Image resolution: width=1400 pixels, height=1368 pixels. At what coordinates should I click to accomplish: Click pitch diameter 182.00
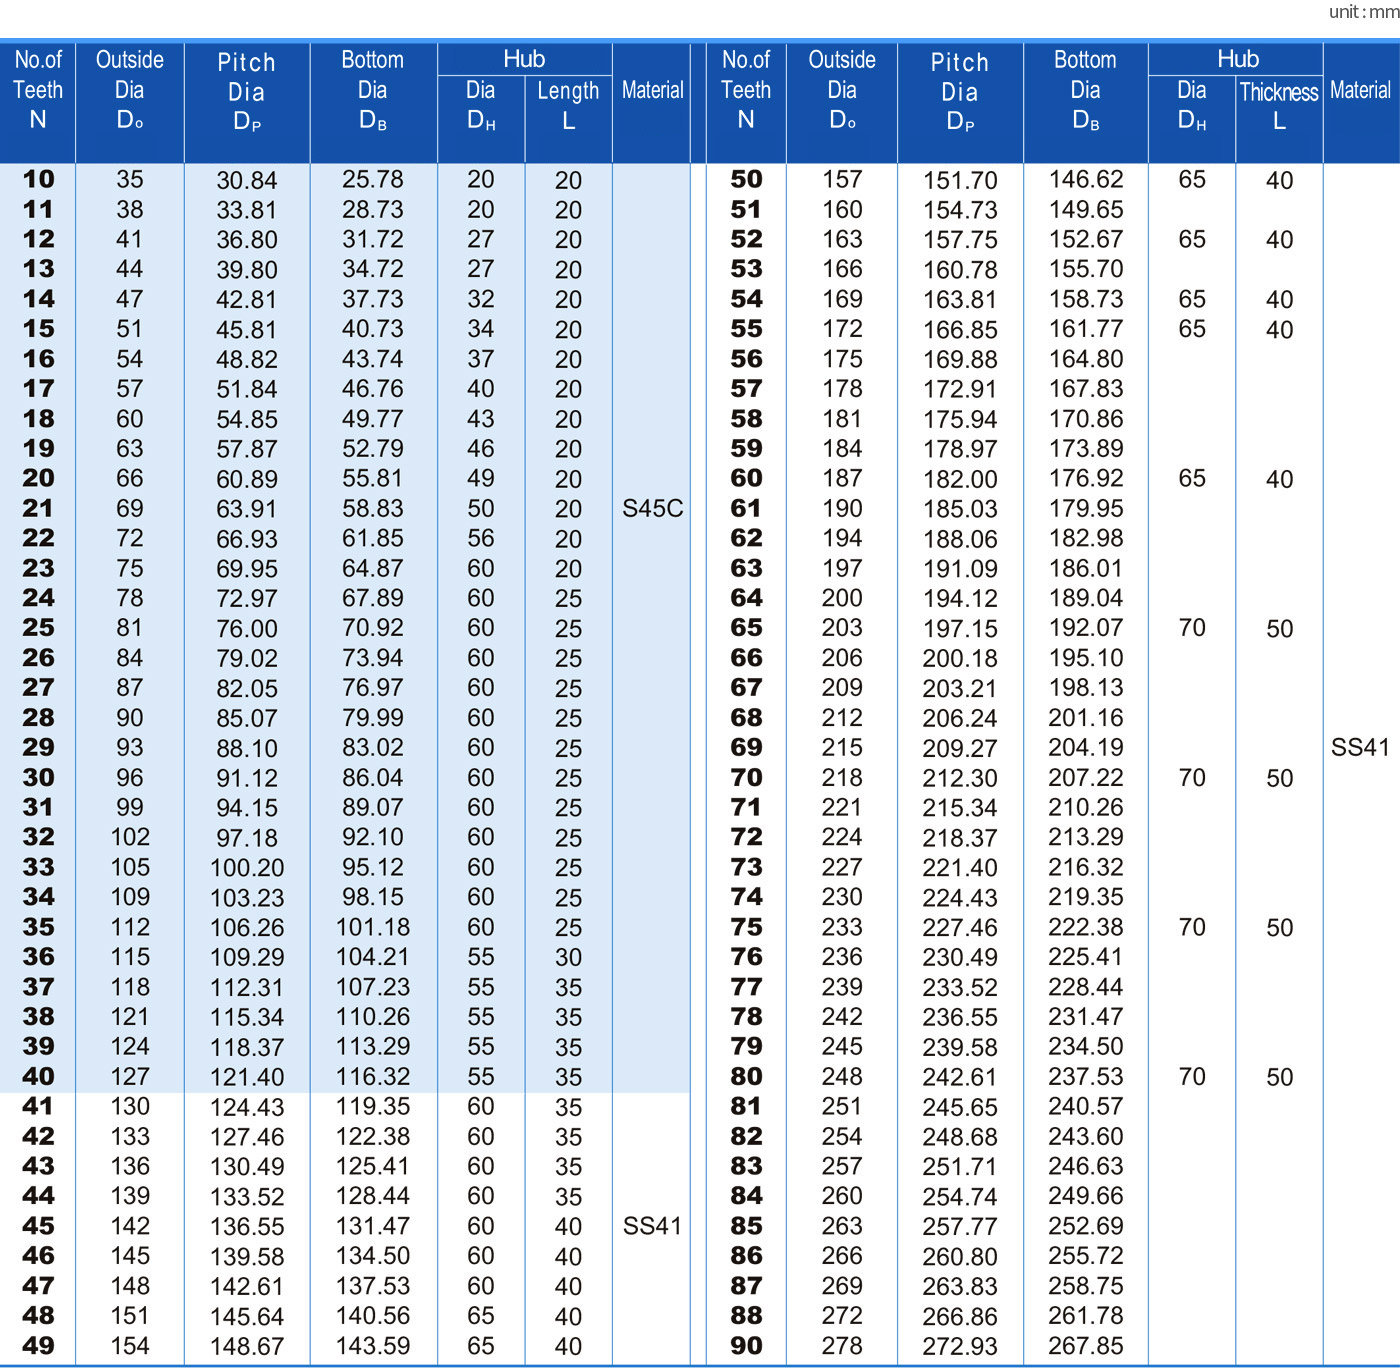click(x=960, y=479)
